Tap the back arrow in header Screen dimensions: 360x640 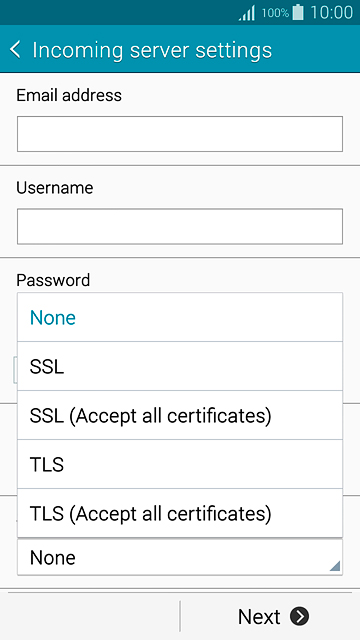tap(15, 50)
